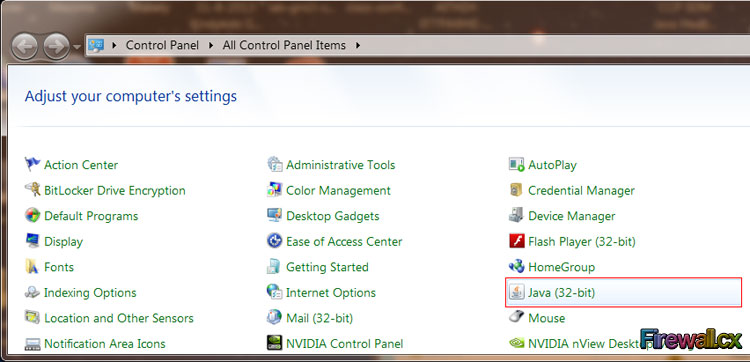Open the Ease of Access Center link
Screen dimensions: 750x362
click(x=344, y=241)
